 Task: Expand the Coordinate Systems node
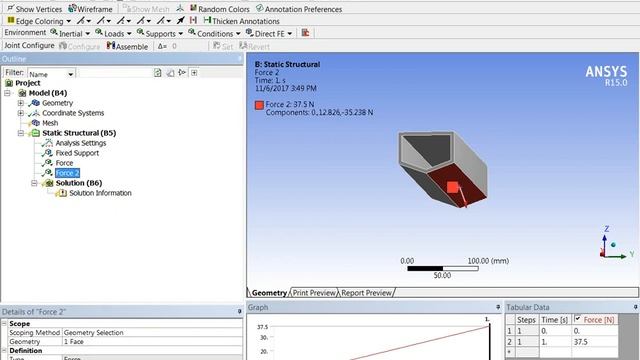(x=20, y=113)
